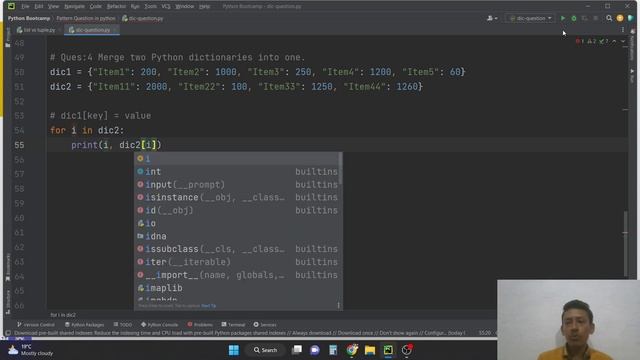Open the Problems tool window

200,324
